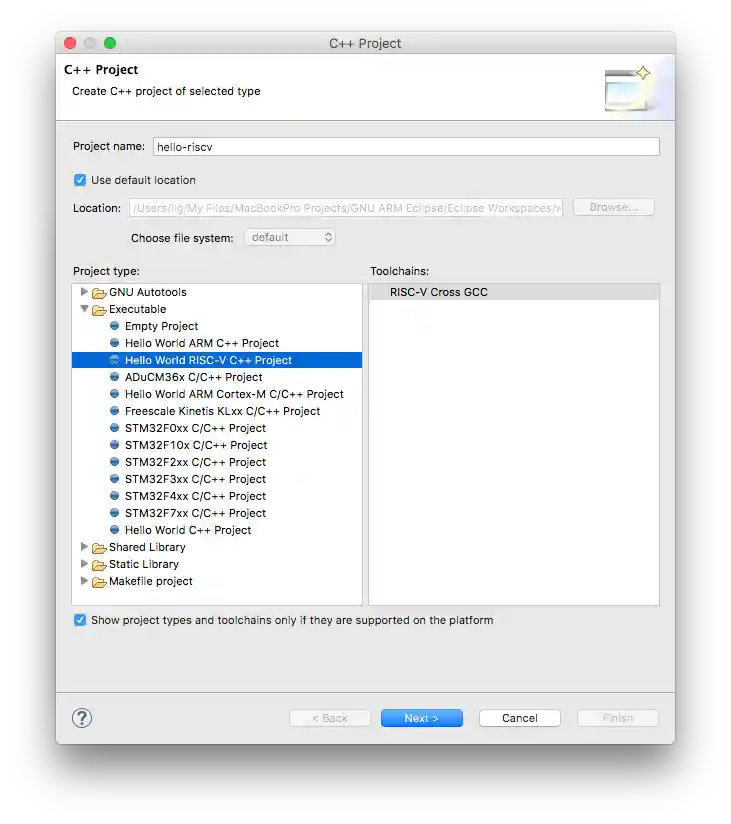Click the Freescale Kinetis KLxx bullet icon

pyautogui.click(x=115, y=410)
